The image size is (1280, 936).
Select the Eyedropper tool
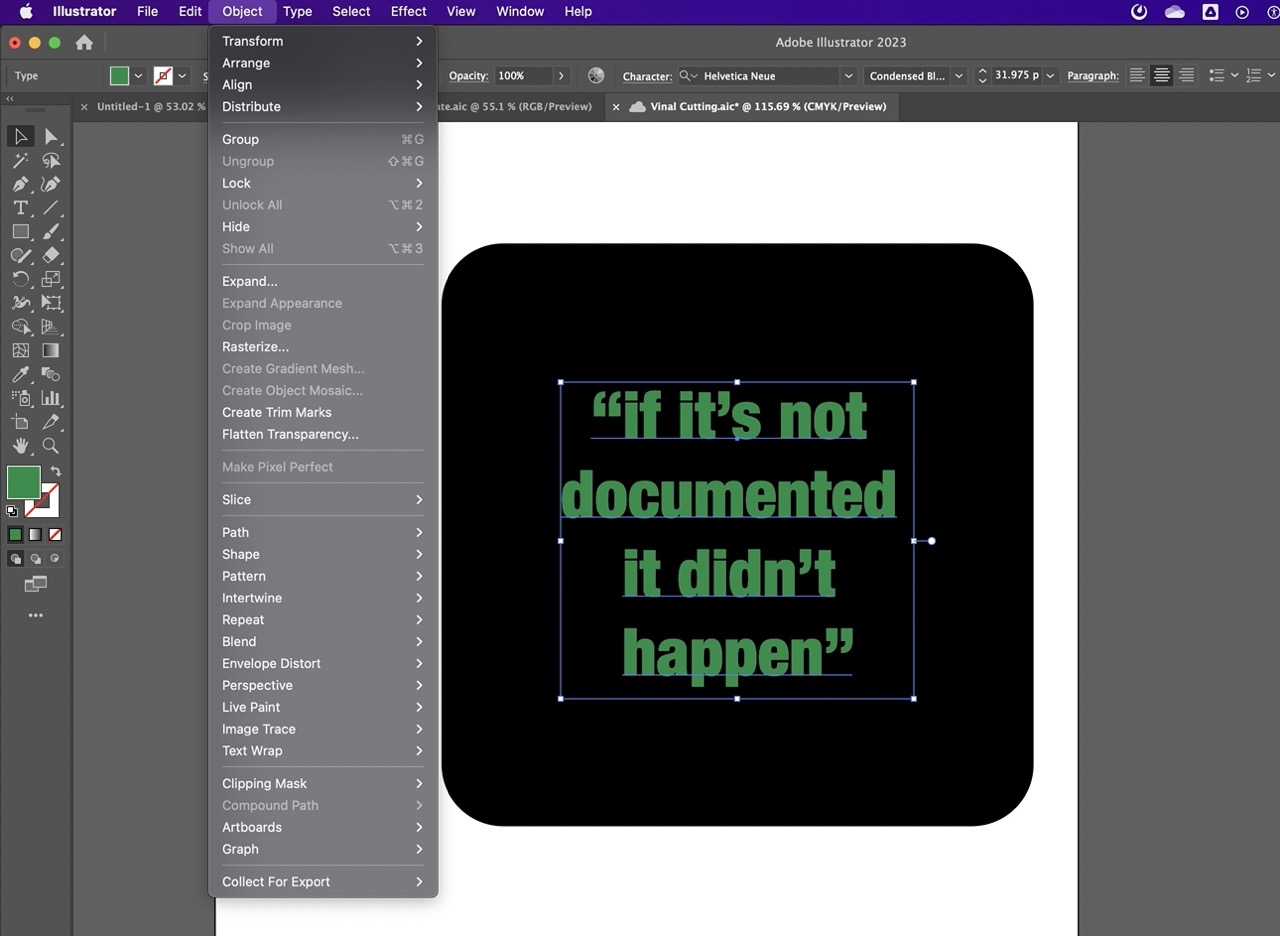pos(20,375)
